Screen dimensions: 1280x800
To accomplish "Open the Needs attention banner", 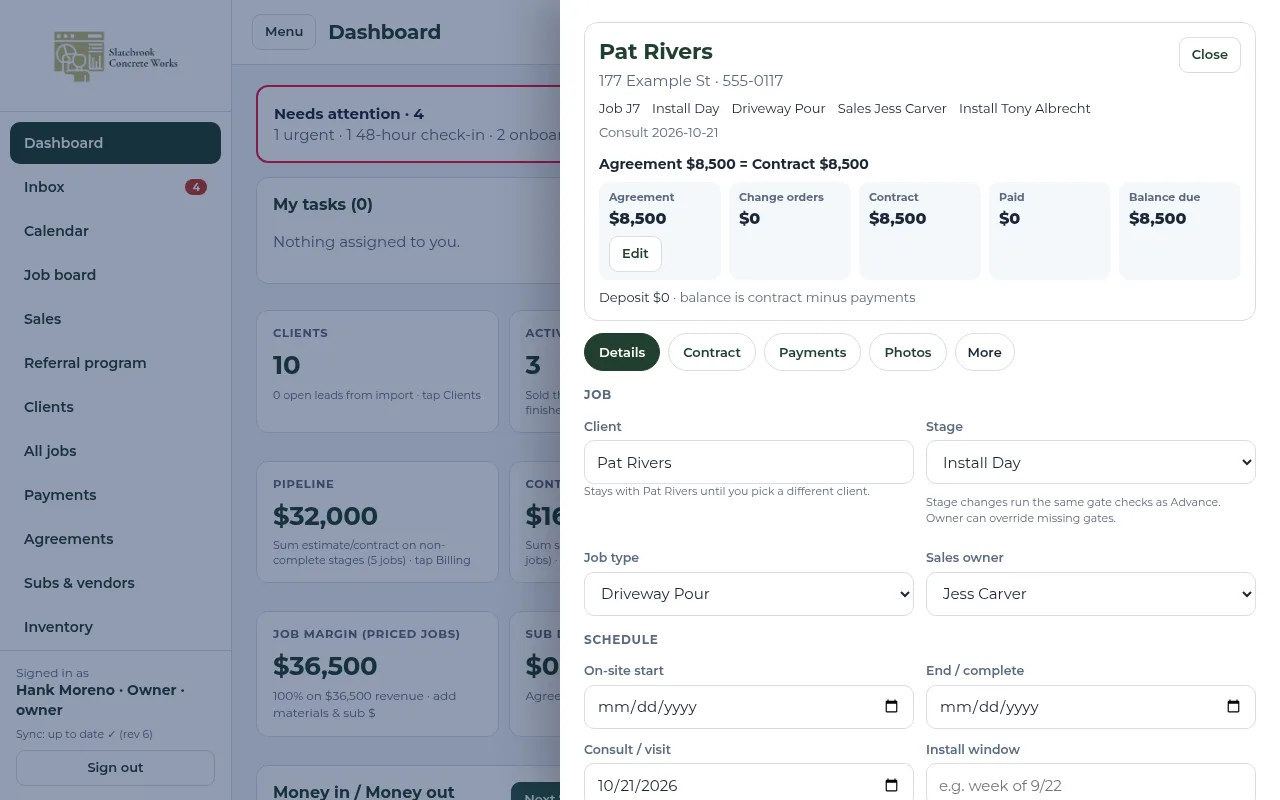I will click(x=408, y=124).
